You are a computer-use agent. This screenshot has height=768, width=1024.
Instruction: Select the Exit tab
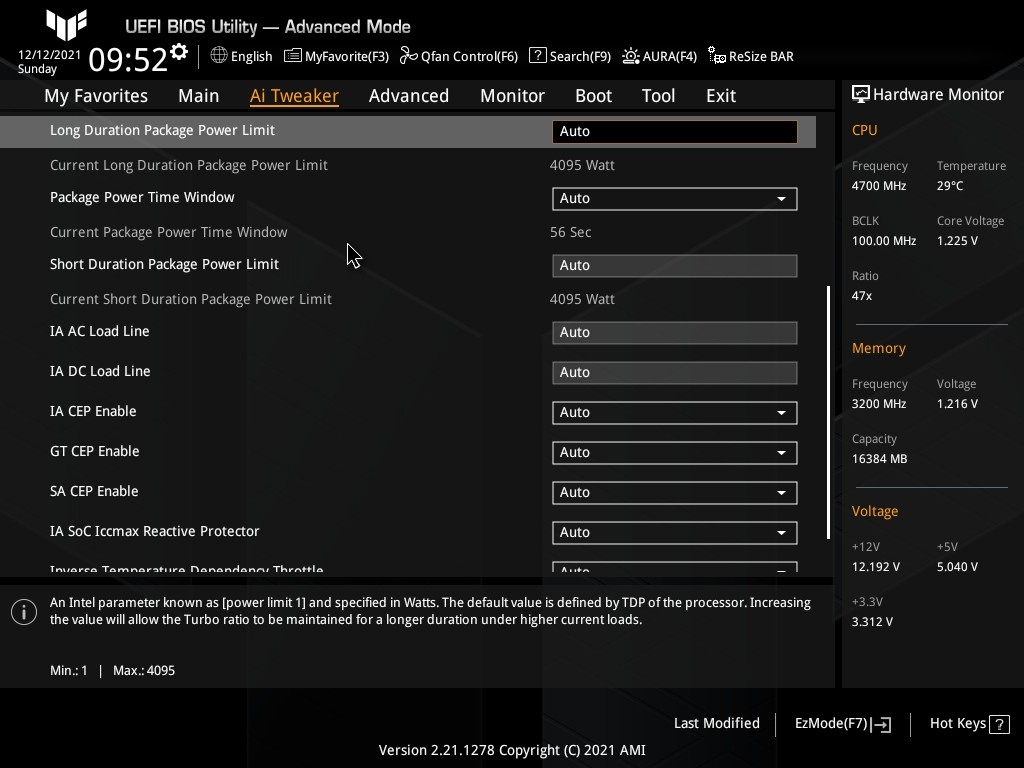point(721,96)
